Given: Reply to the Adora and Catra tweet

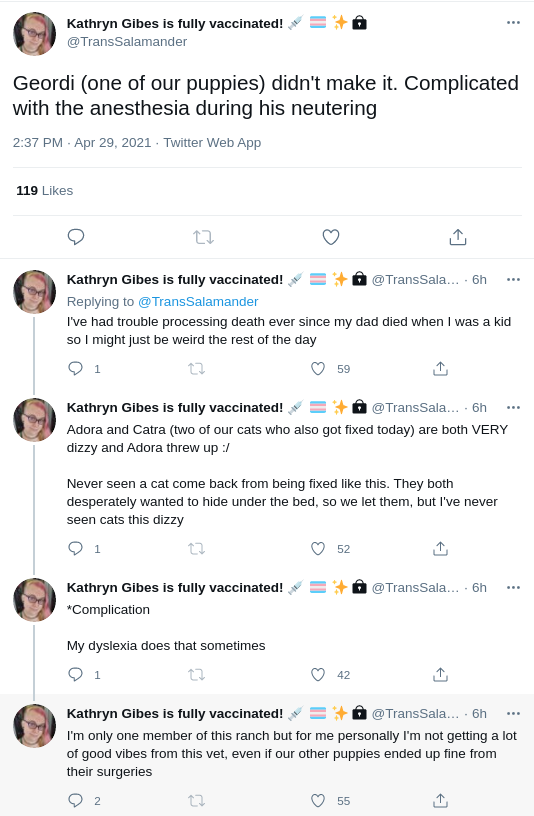Looking at the screenshot, I should pyautogui.click(x=76, y=549).
